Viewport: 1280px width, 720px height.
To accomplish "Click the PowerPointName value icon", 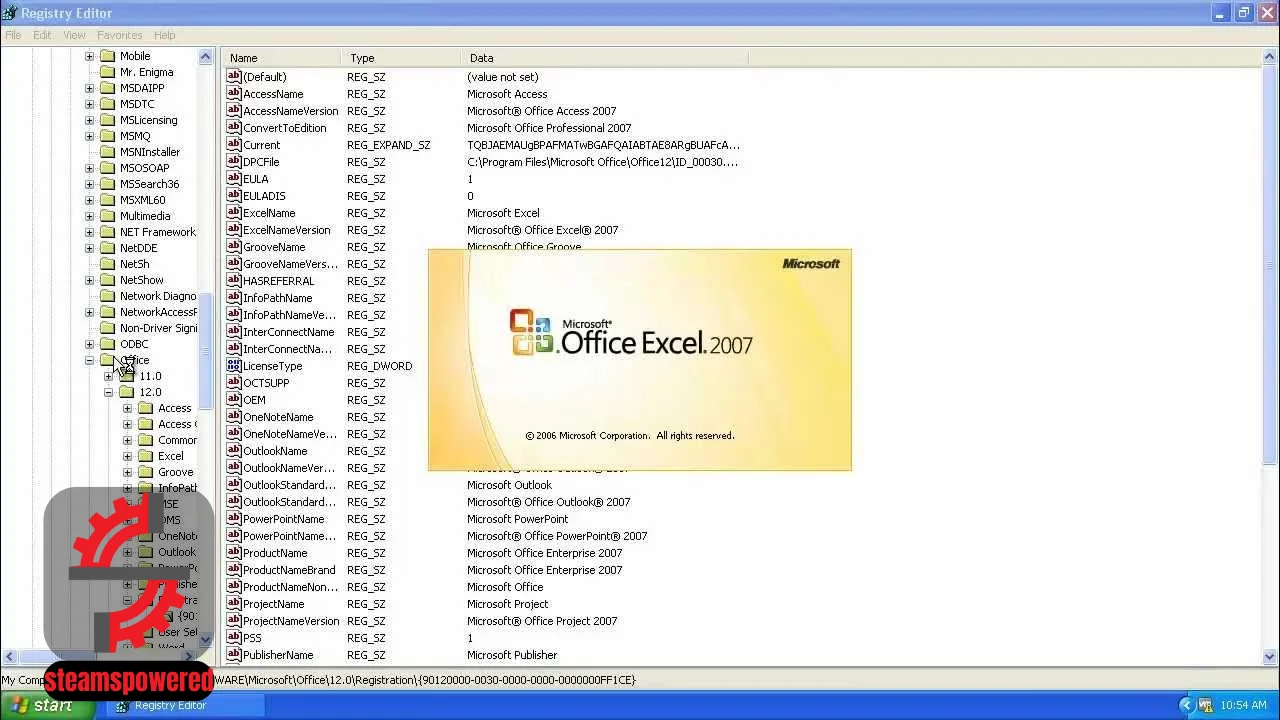I will (x=234, y=518).
